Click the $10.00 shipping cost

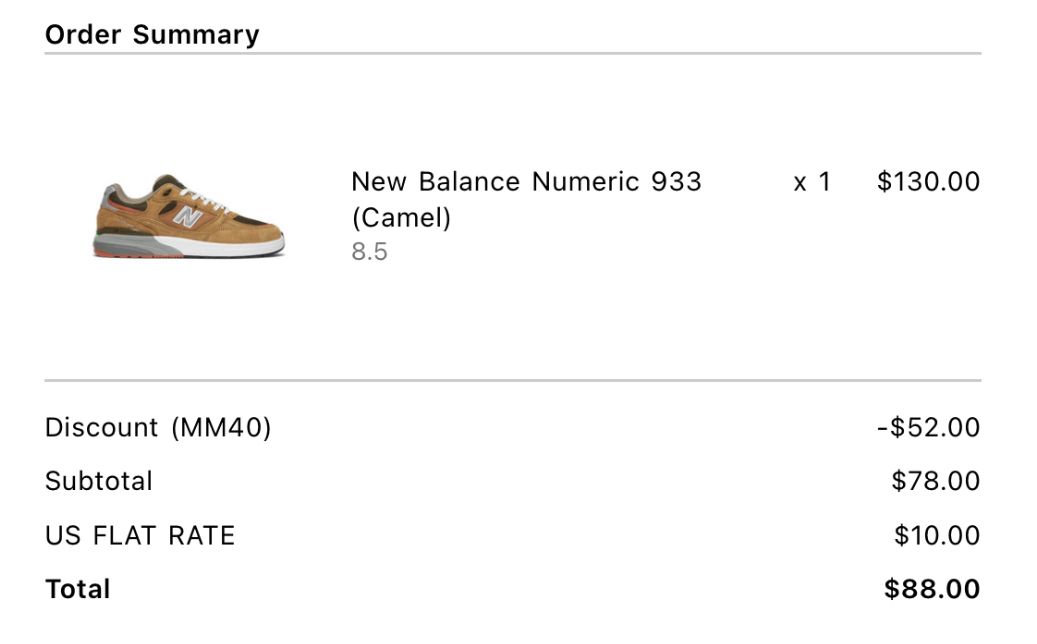(936, 535)
